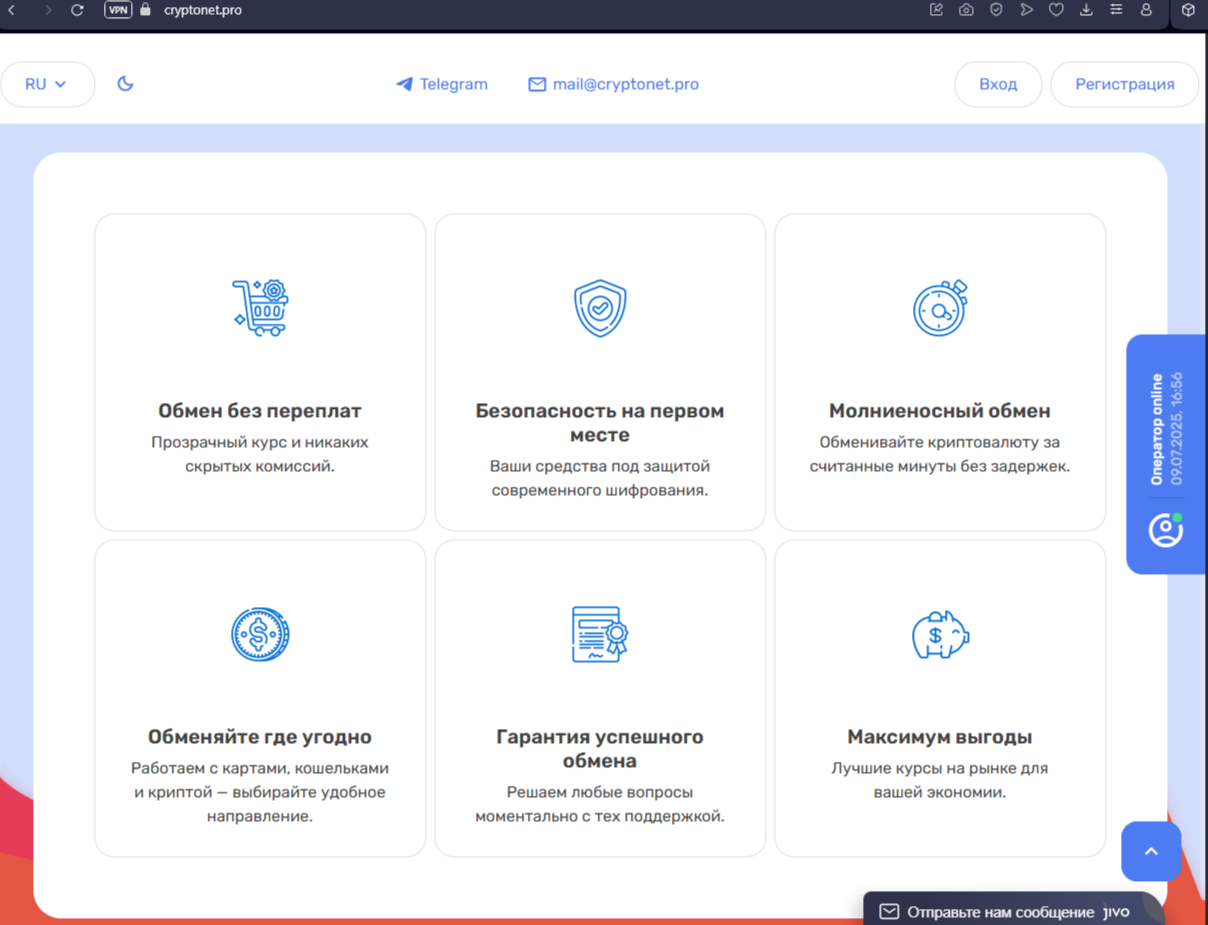Click text Прозрачный курс и никаких скрытых комиссий
Viewport: 1208px width, 925px height.
(x=260, y=454)
